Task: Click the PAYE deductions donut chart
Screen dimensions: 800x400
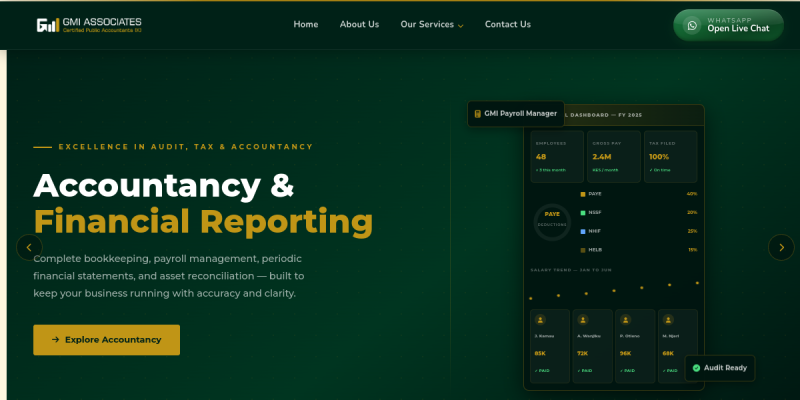Action: [552, 219]
